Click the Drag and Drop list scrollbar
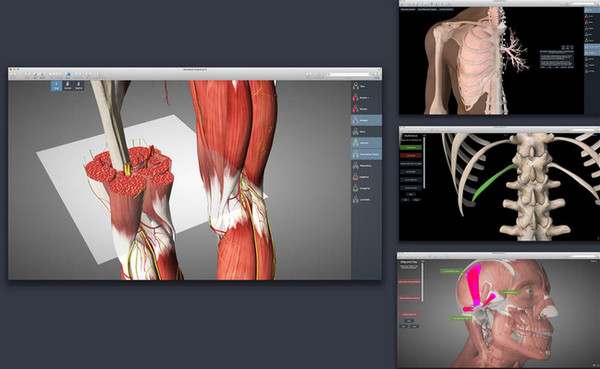 (422, 281)
